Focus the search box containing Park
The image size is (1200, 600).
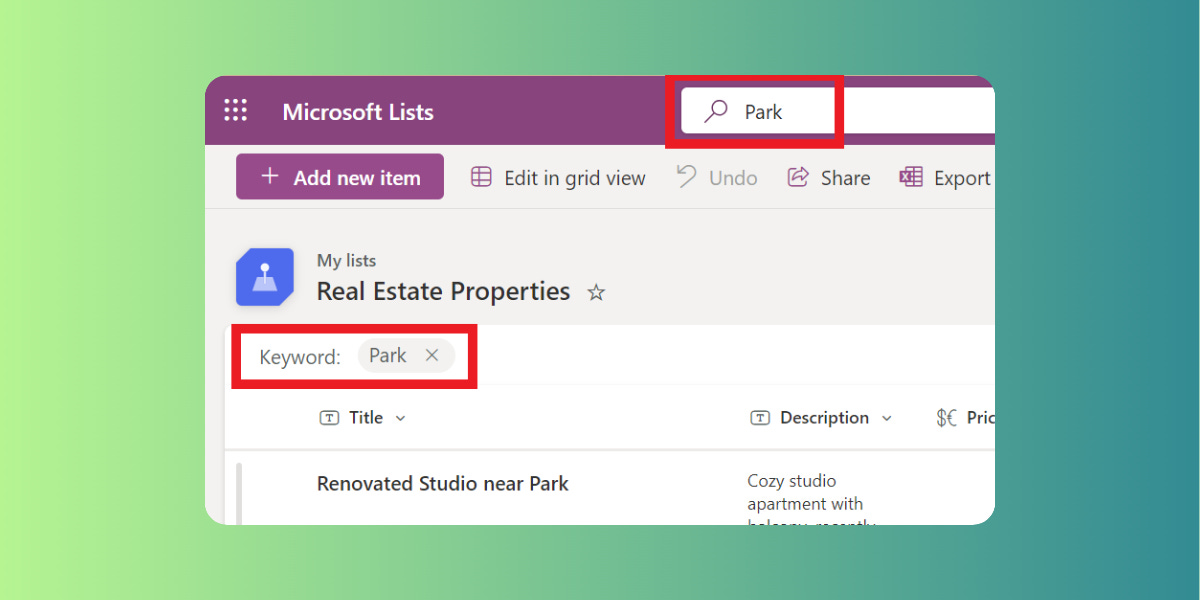point(838,111)
